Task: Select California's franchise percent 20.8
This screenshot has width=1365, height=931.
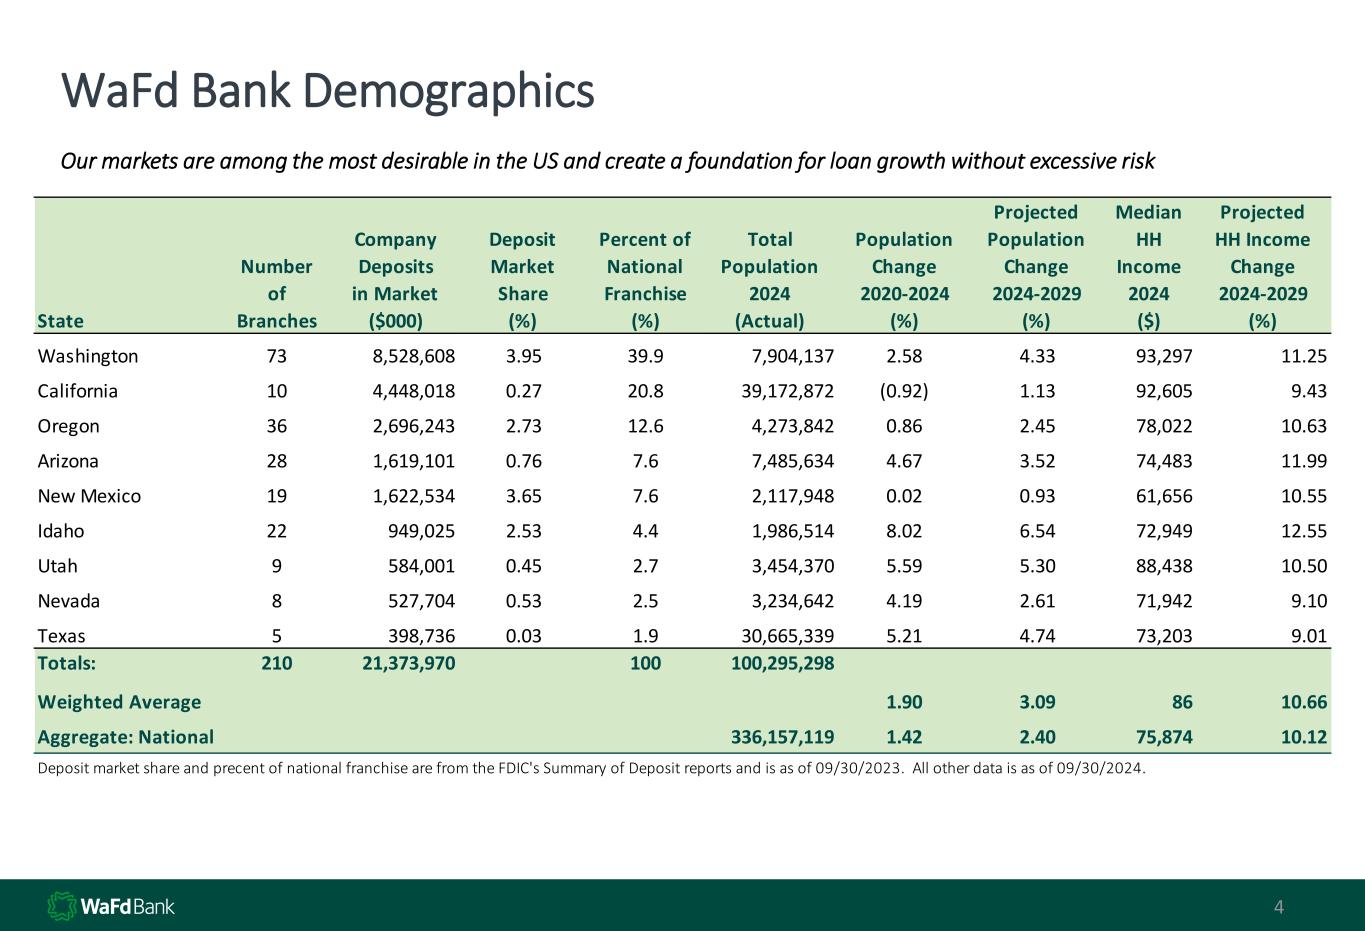Action: pos(645,391)
